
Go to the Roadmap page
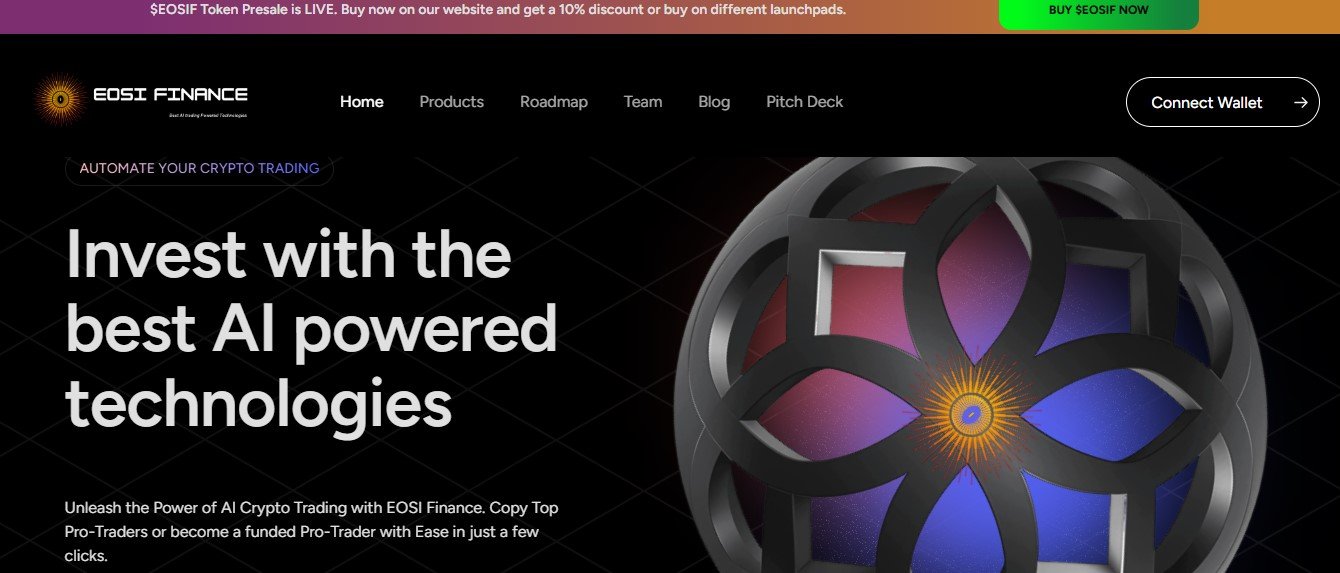pyautogui.click(x=554, y=102)
